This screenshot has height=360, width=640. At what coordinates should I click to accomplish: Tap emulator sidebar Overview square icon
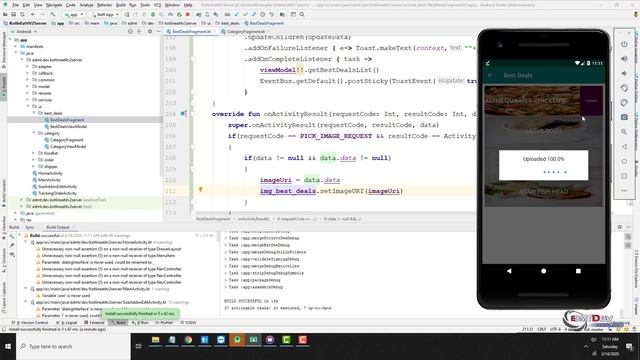[x=624, y=176]
